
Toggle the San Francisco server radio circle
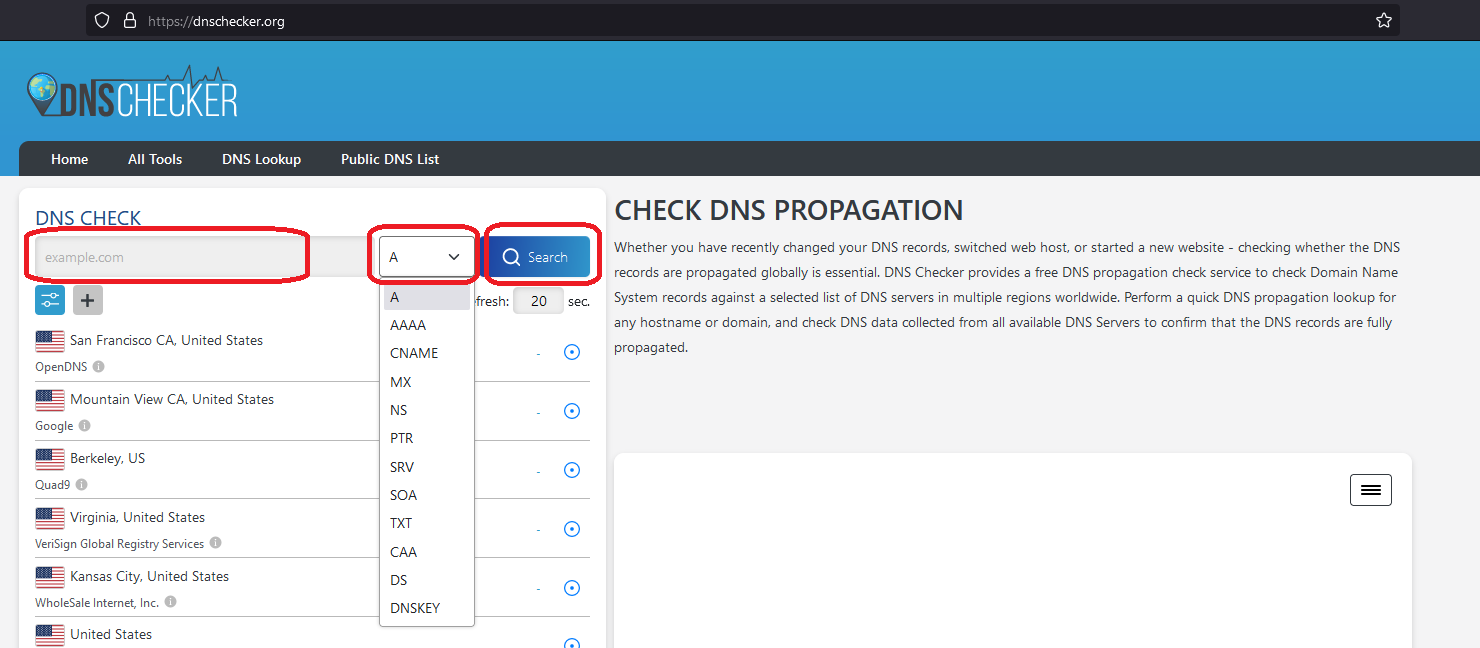572,352
